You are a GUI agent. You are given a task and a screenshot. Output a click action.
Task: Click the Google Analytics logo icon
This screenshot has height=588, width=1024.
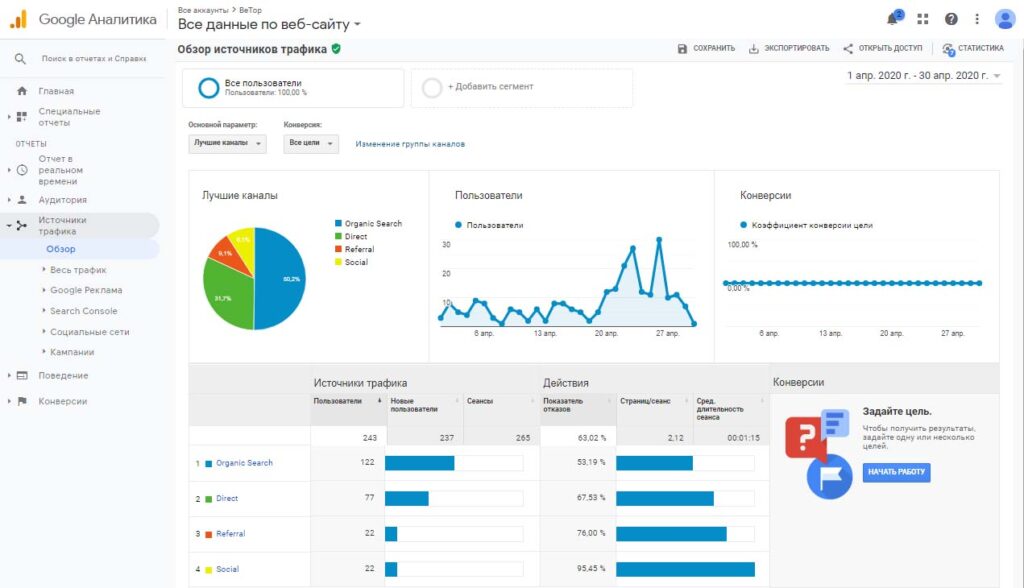pos(18,19)
